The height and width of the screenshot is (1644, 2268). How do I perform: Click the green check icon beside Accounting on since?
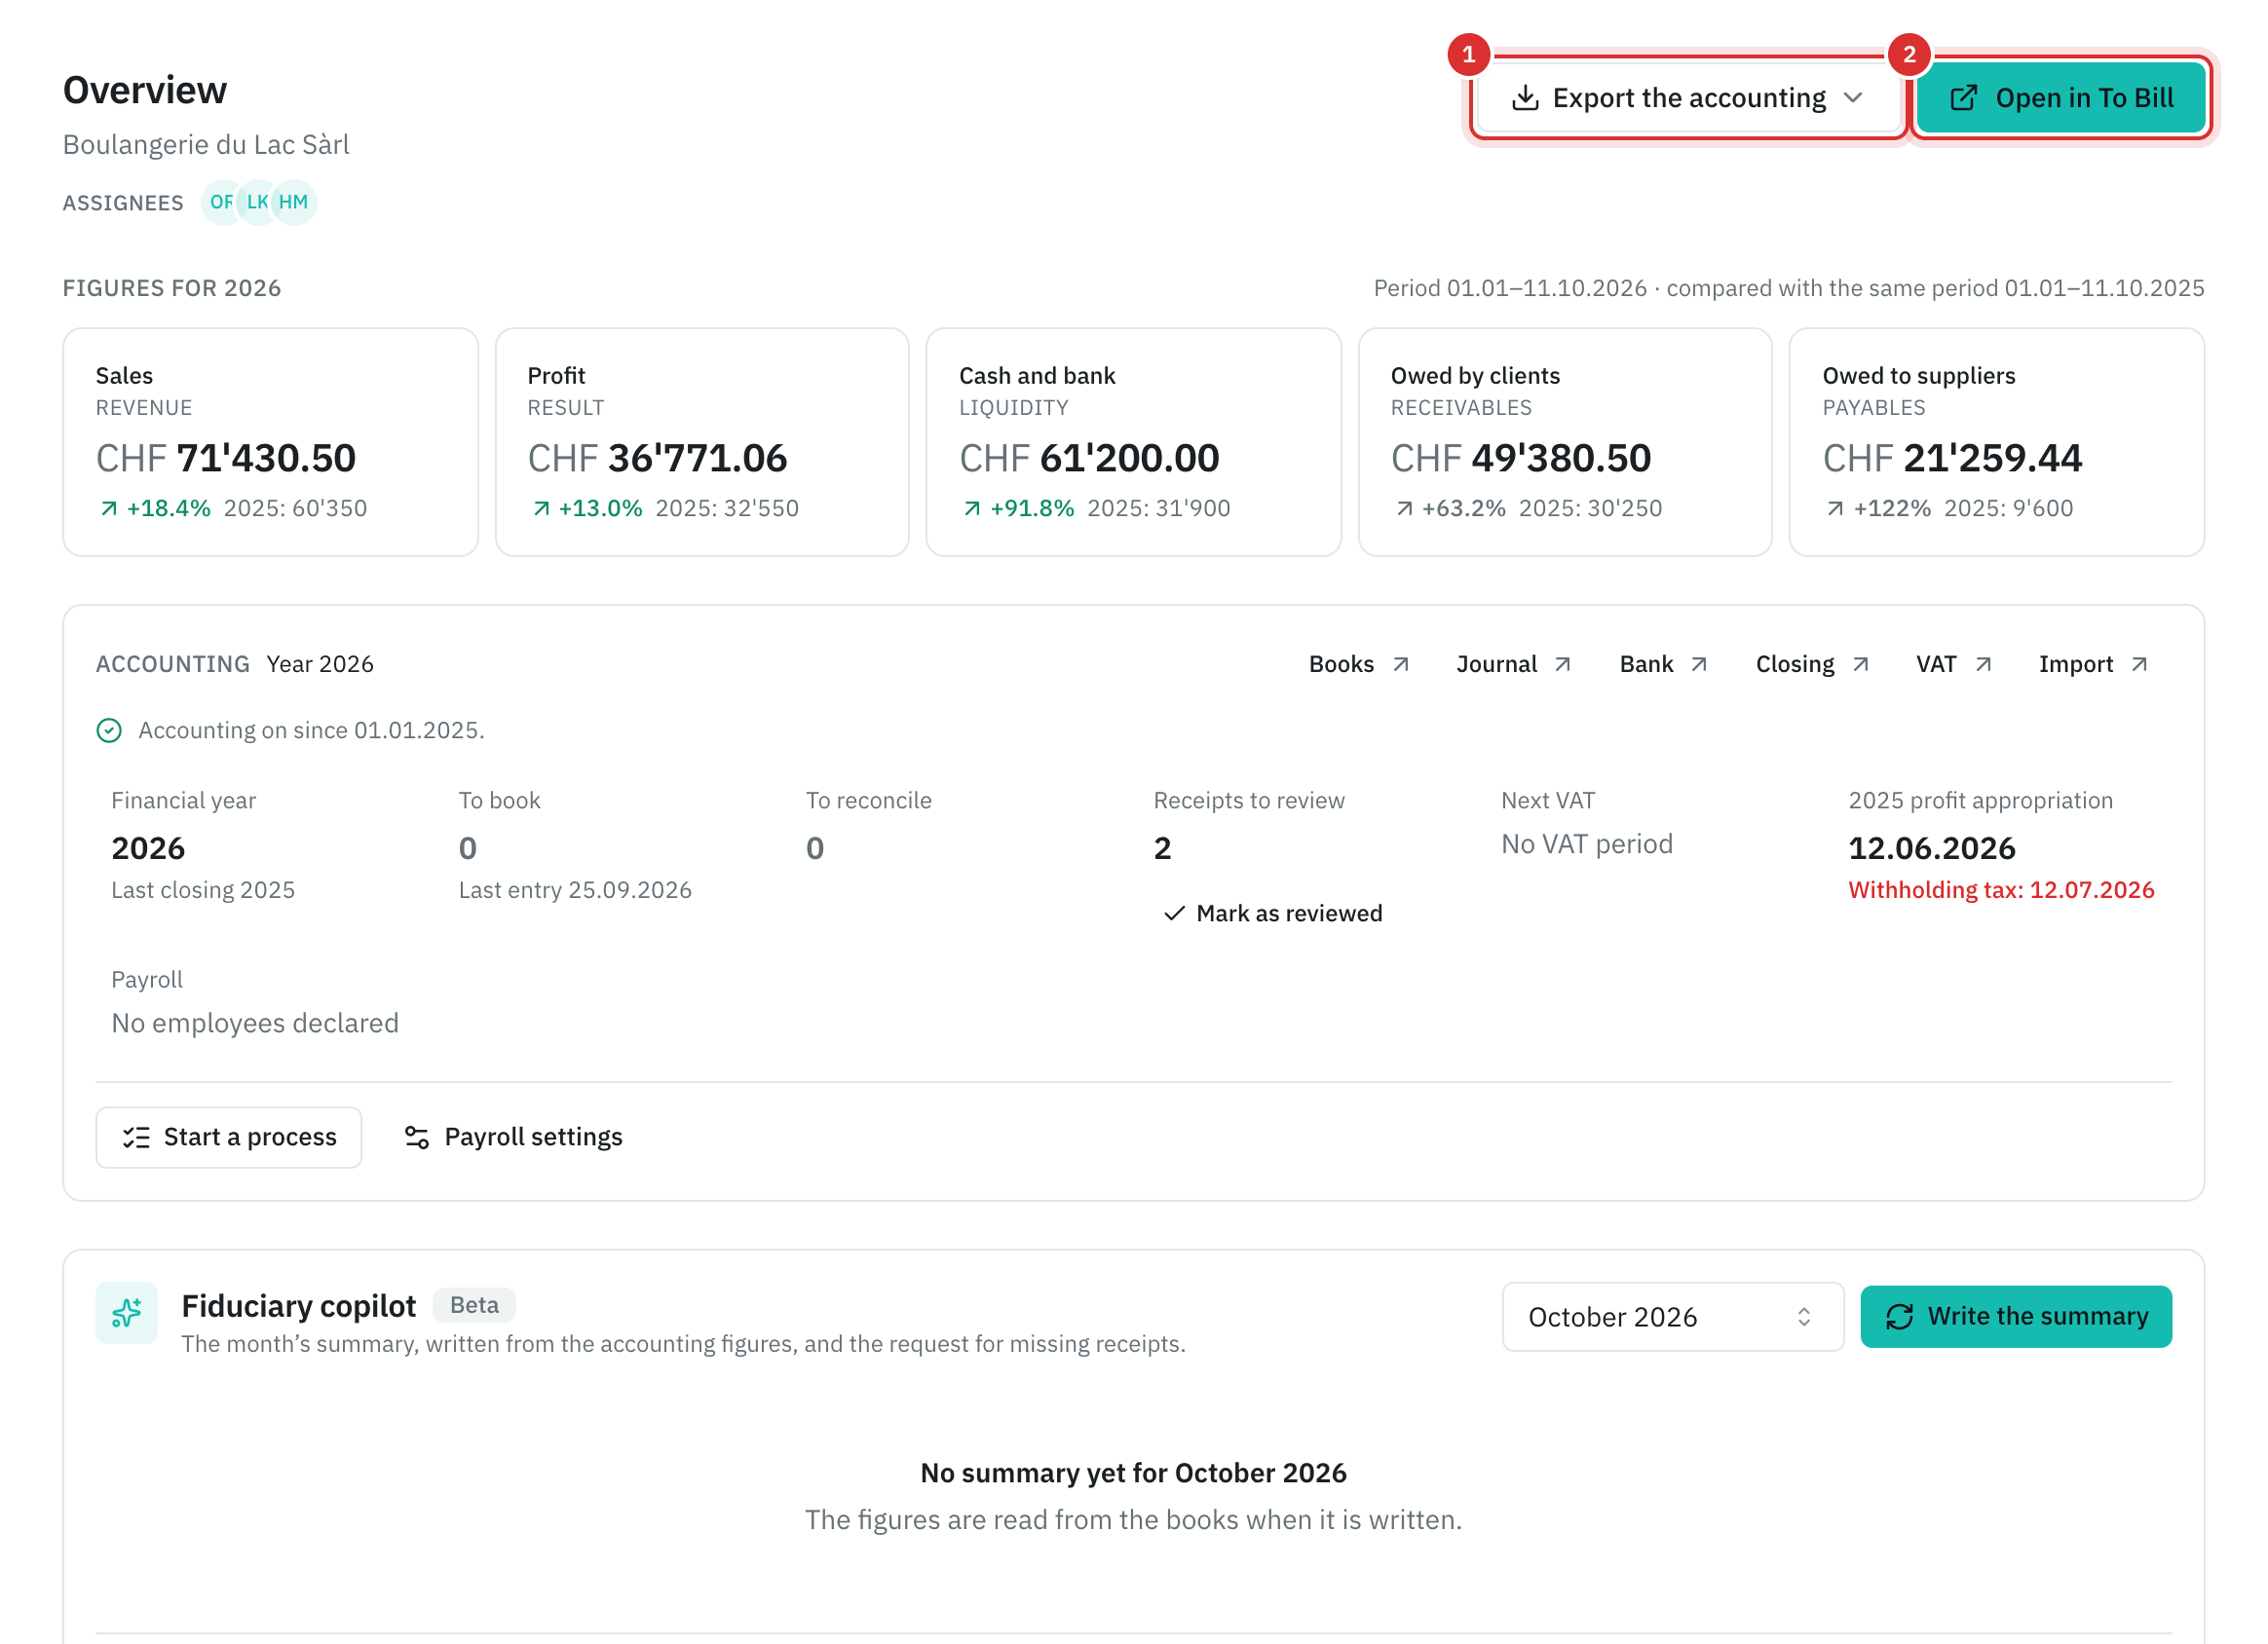(x=109, y=731)
